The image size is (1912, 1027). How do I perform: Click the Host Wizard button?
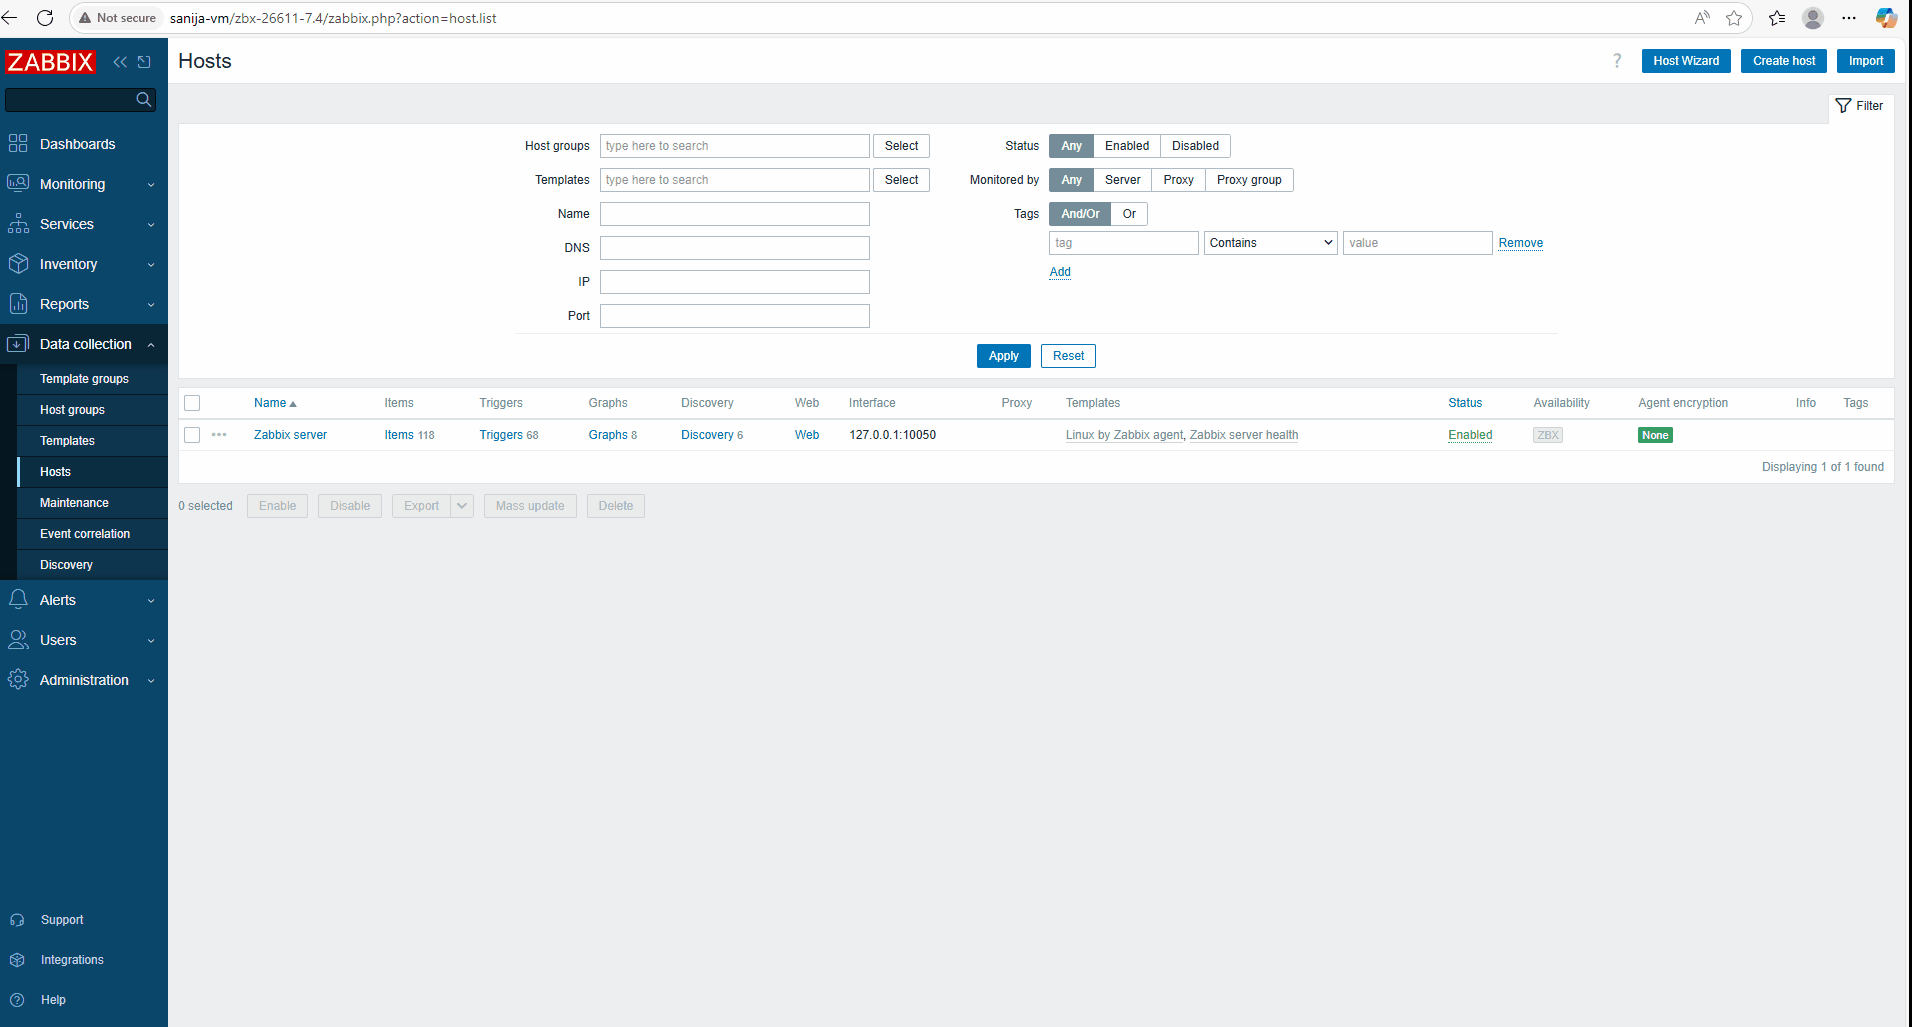click(1686, 61)
